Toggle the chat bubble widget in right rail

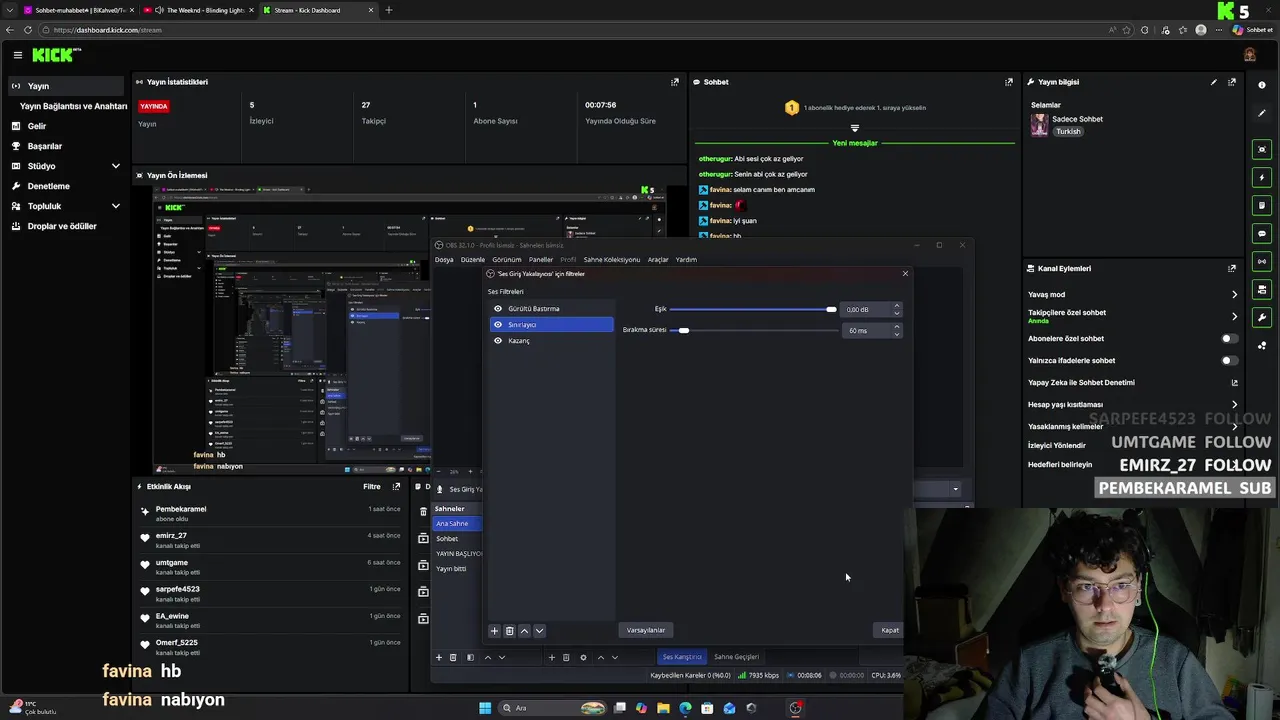click(1262, 233)
